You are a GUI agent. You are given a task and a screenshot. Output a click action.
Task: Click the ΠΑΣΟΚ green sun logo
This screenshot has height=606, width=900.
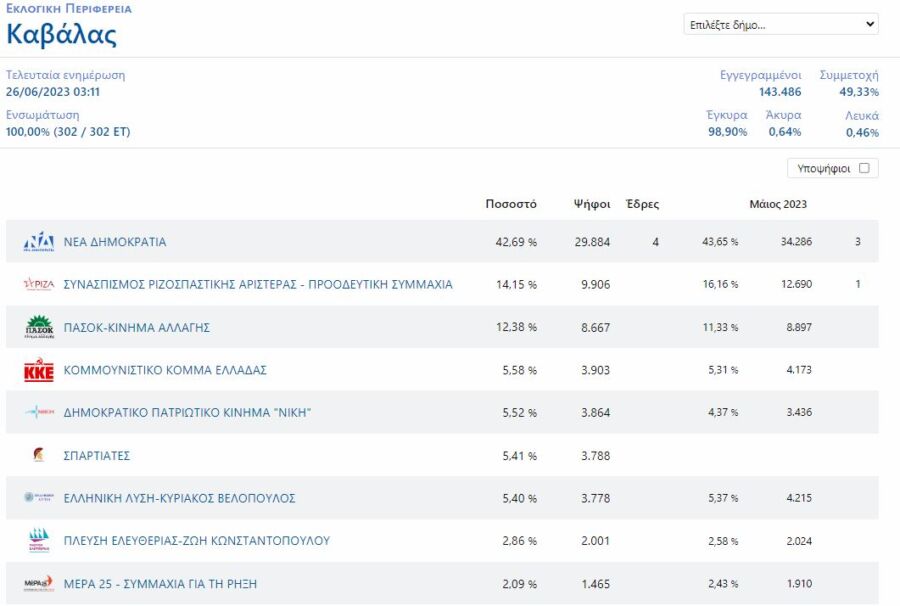(x=38, y=327)
